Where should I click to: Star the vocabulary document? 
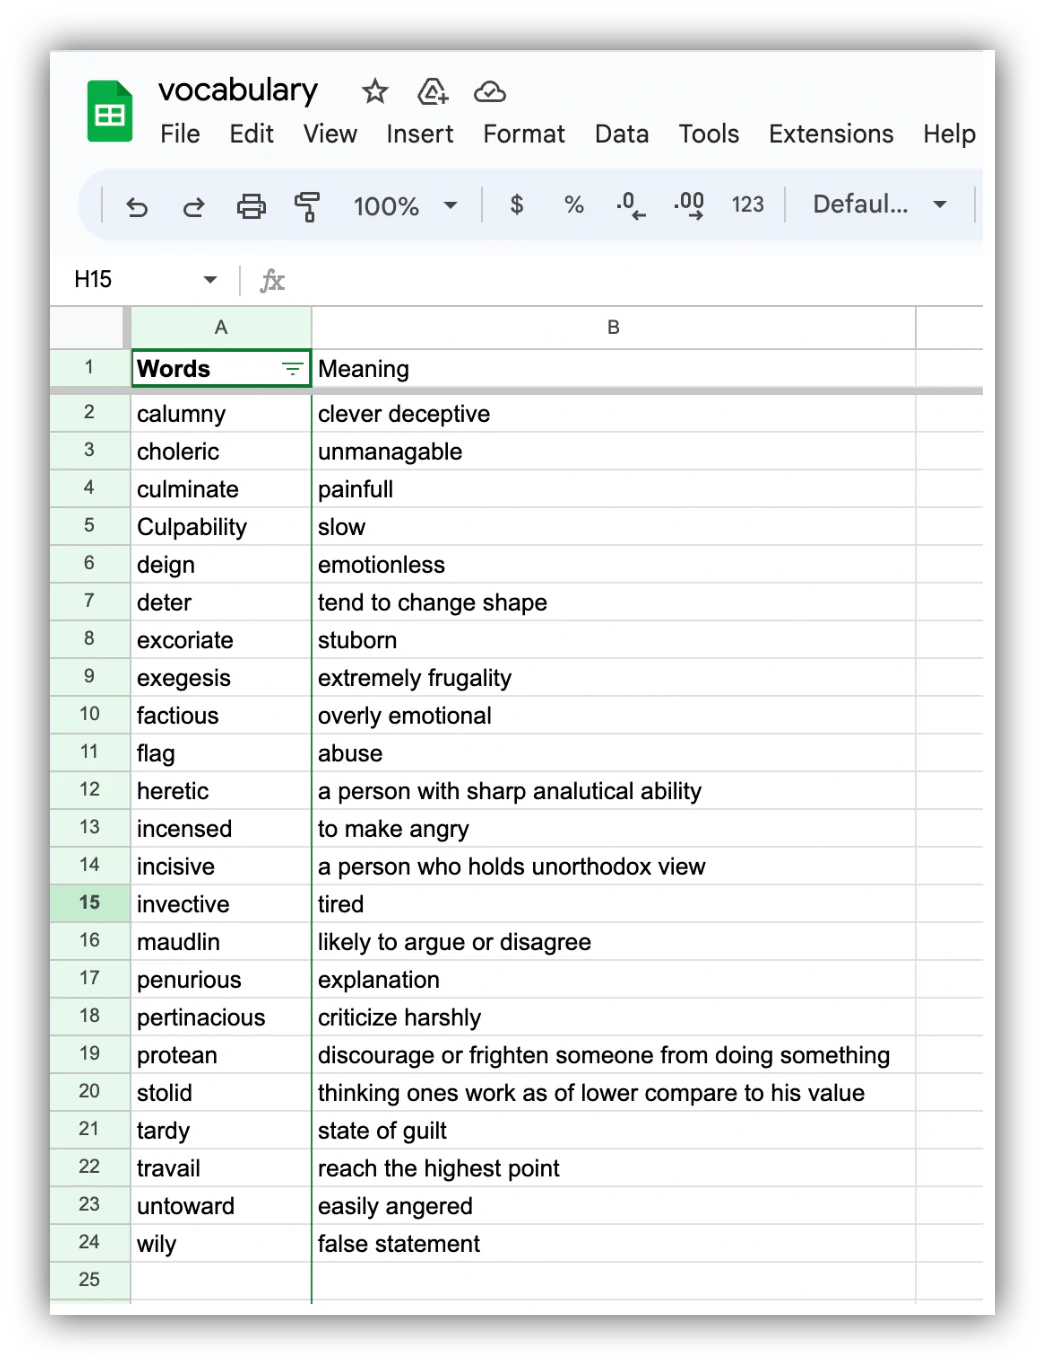point(375,92)
